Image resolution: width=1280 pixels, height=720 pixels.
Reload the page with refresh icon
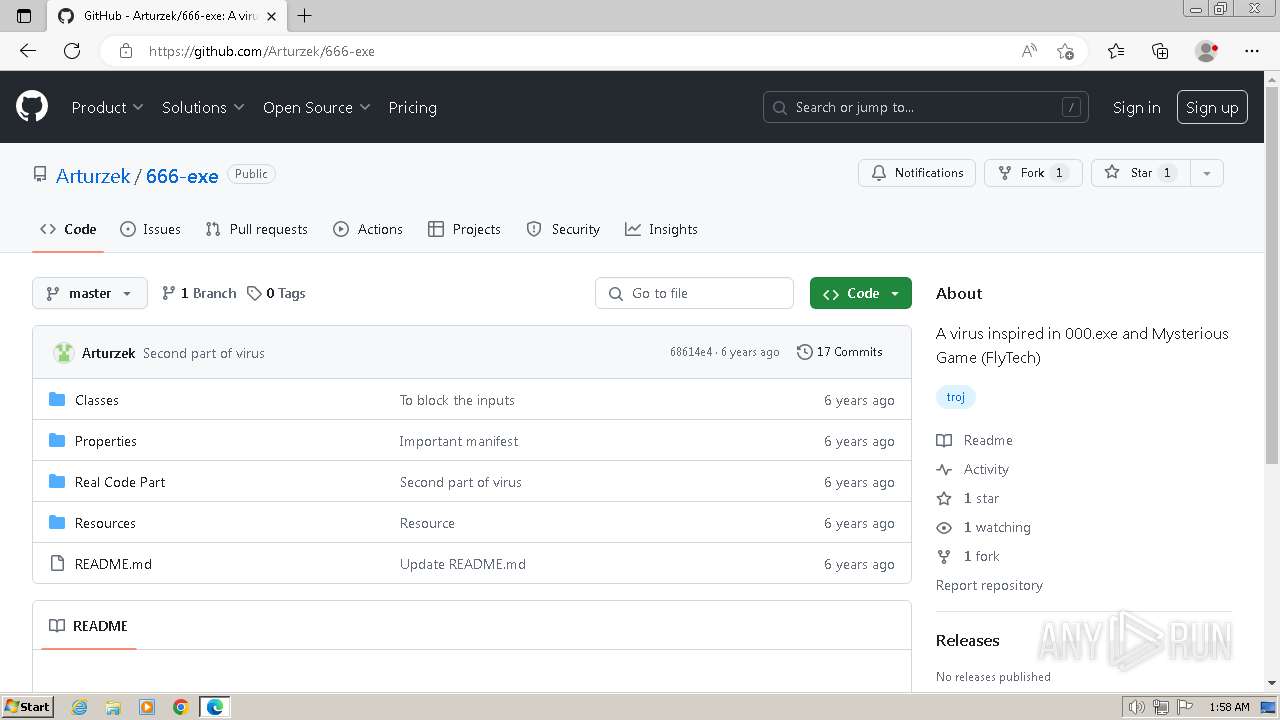(72, 51)
